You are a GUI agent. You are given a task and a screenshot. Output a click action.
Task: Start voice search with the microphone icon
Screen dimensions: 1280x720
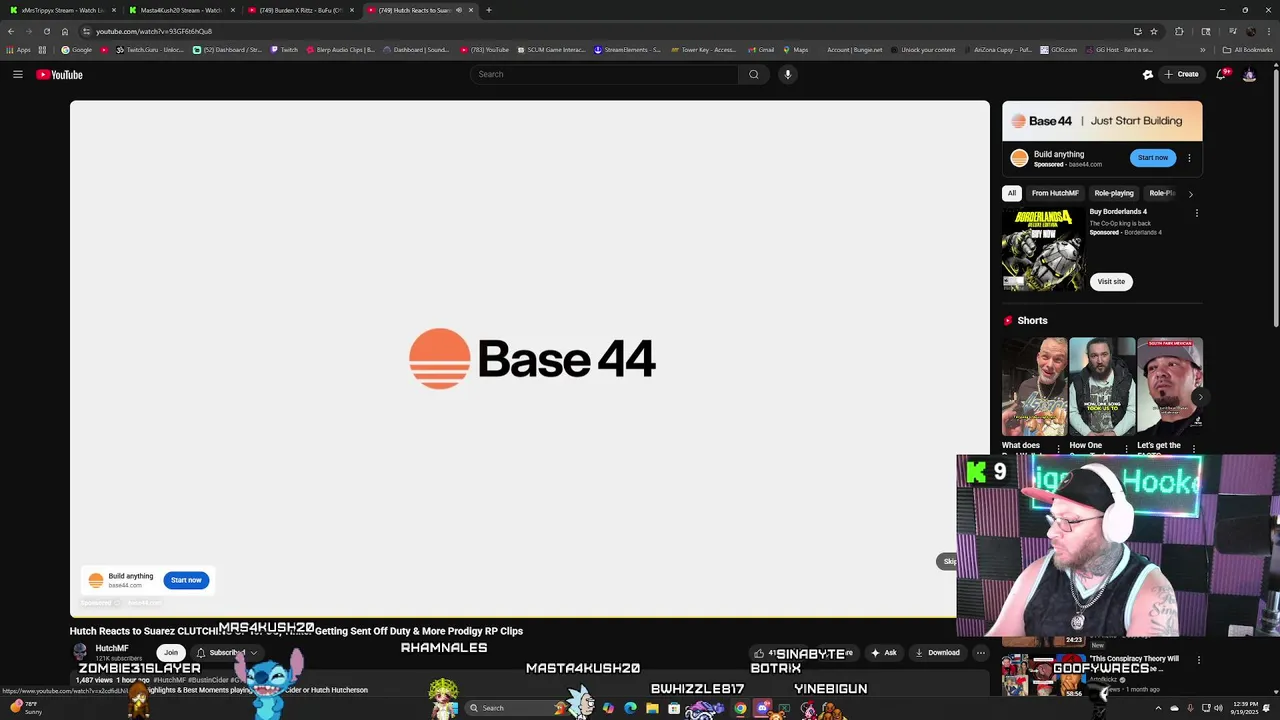pyautogui.click(x=788, y=74)
